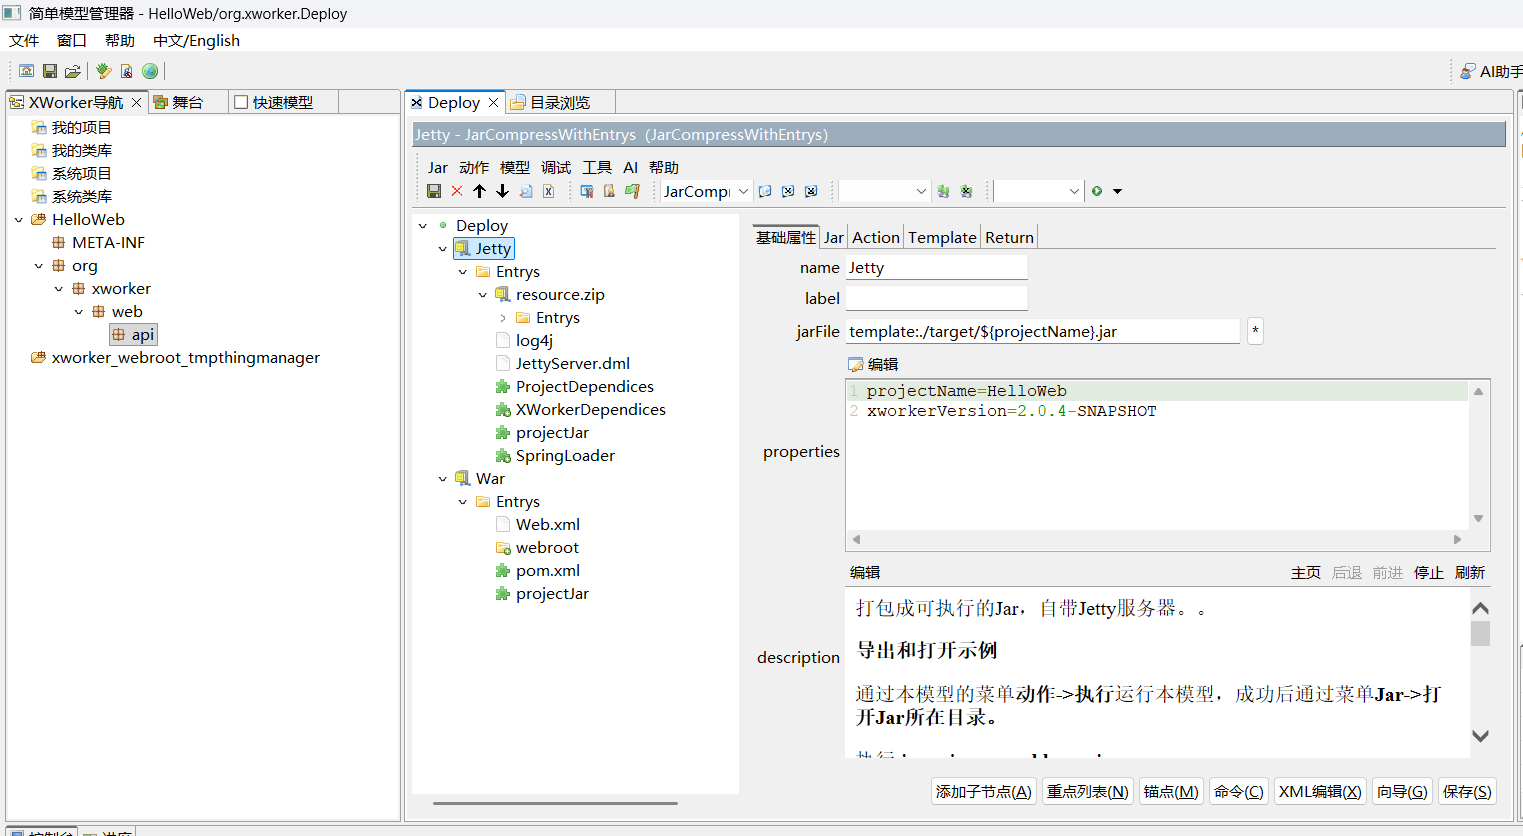
Task: Click the green globe icon in the main toolbar
Action: pyautogui.click(x=150, y=71)
